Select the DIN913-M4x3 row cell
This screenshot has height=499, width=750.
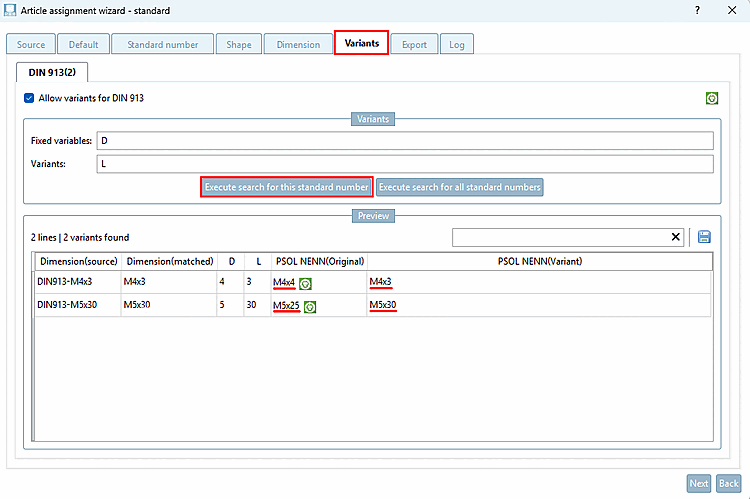pyautogui.click(x=78, y=282)
